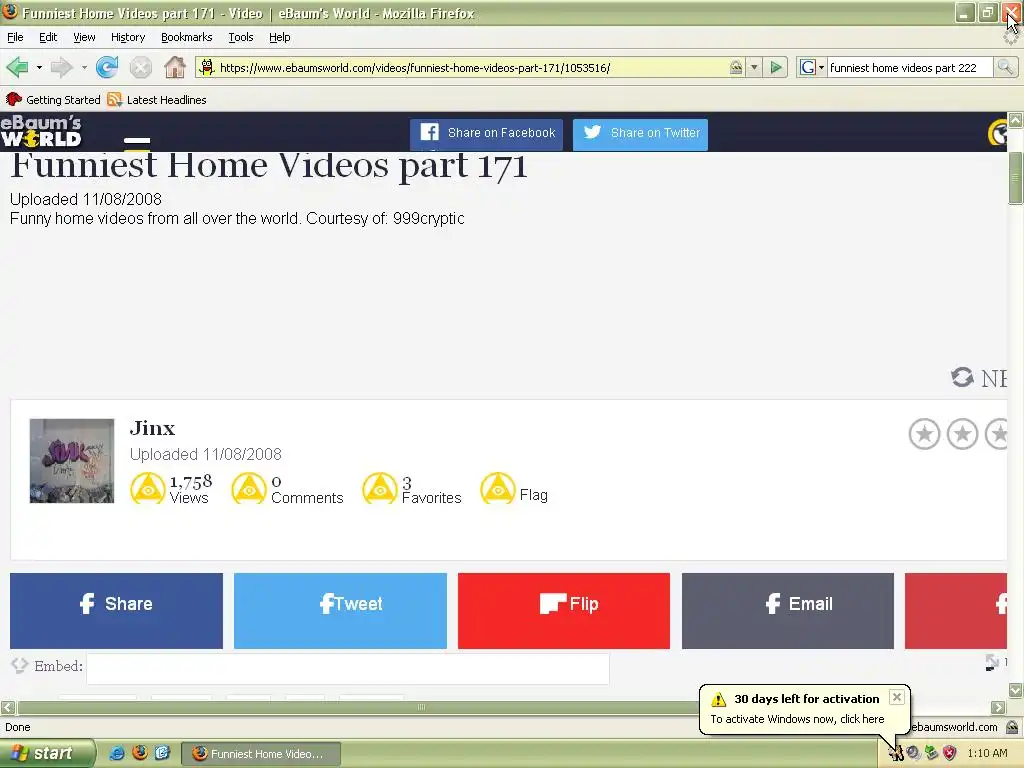
Task: Click the search box with funniest home videos
Action: (910, 68)
